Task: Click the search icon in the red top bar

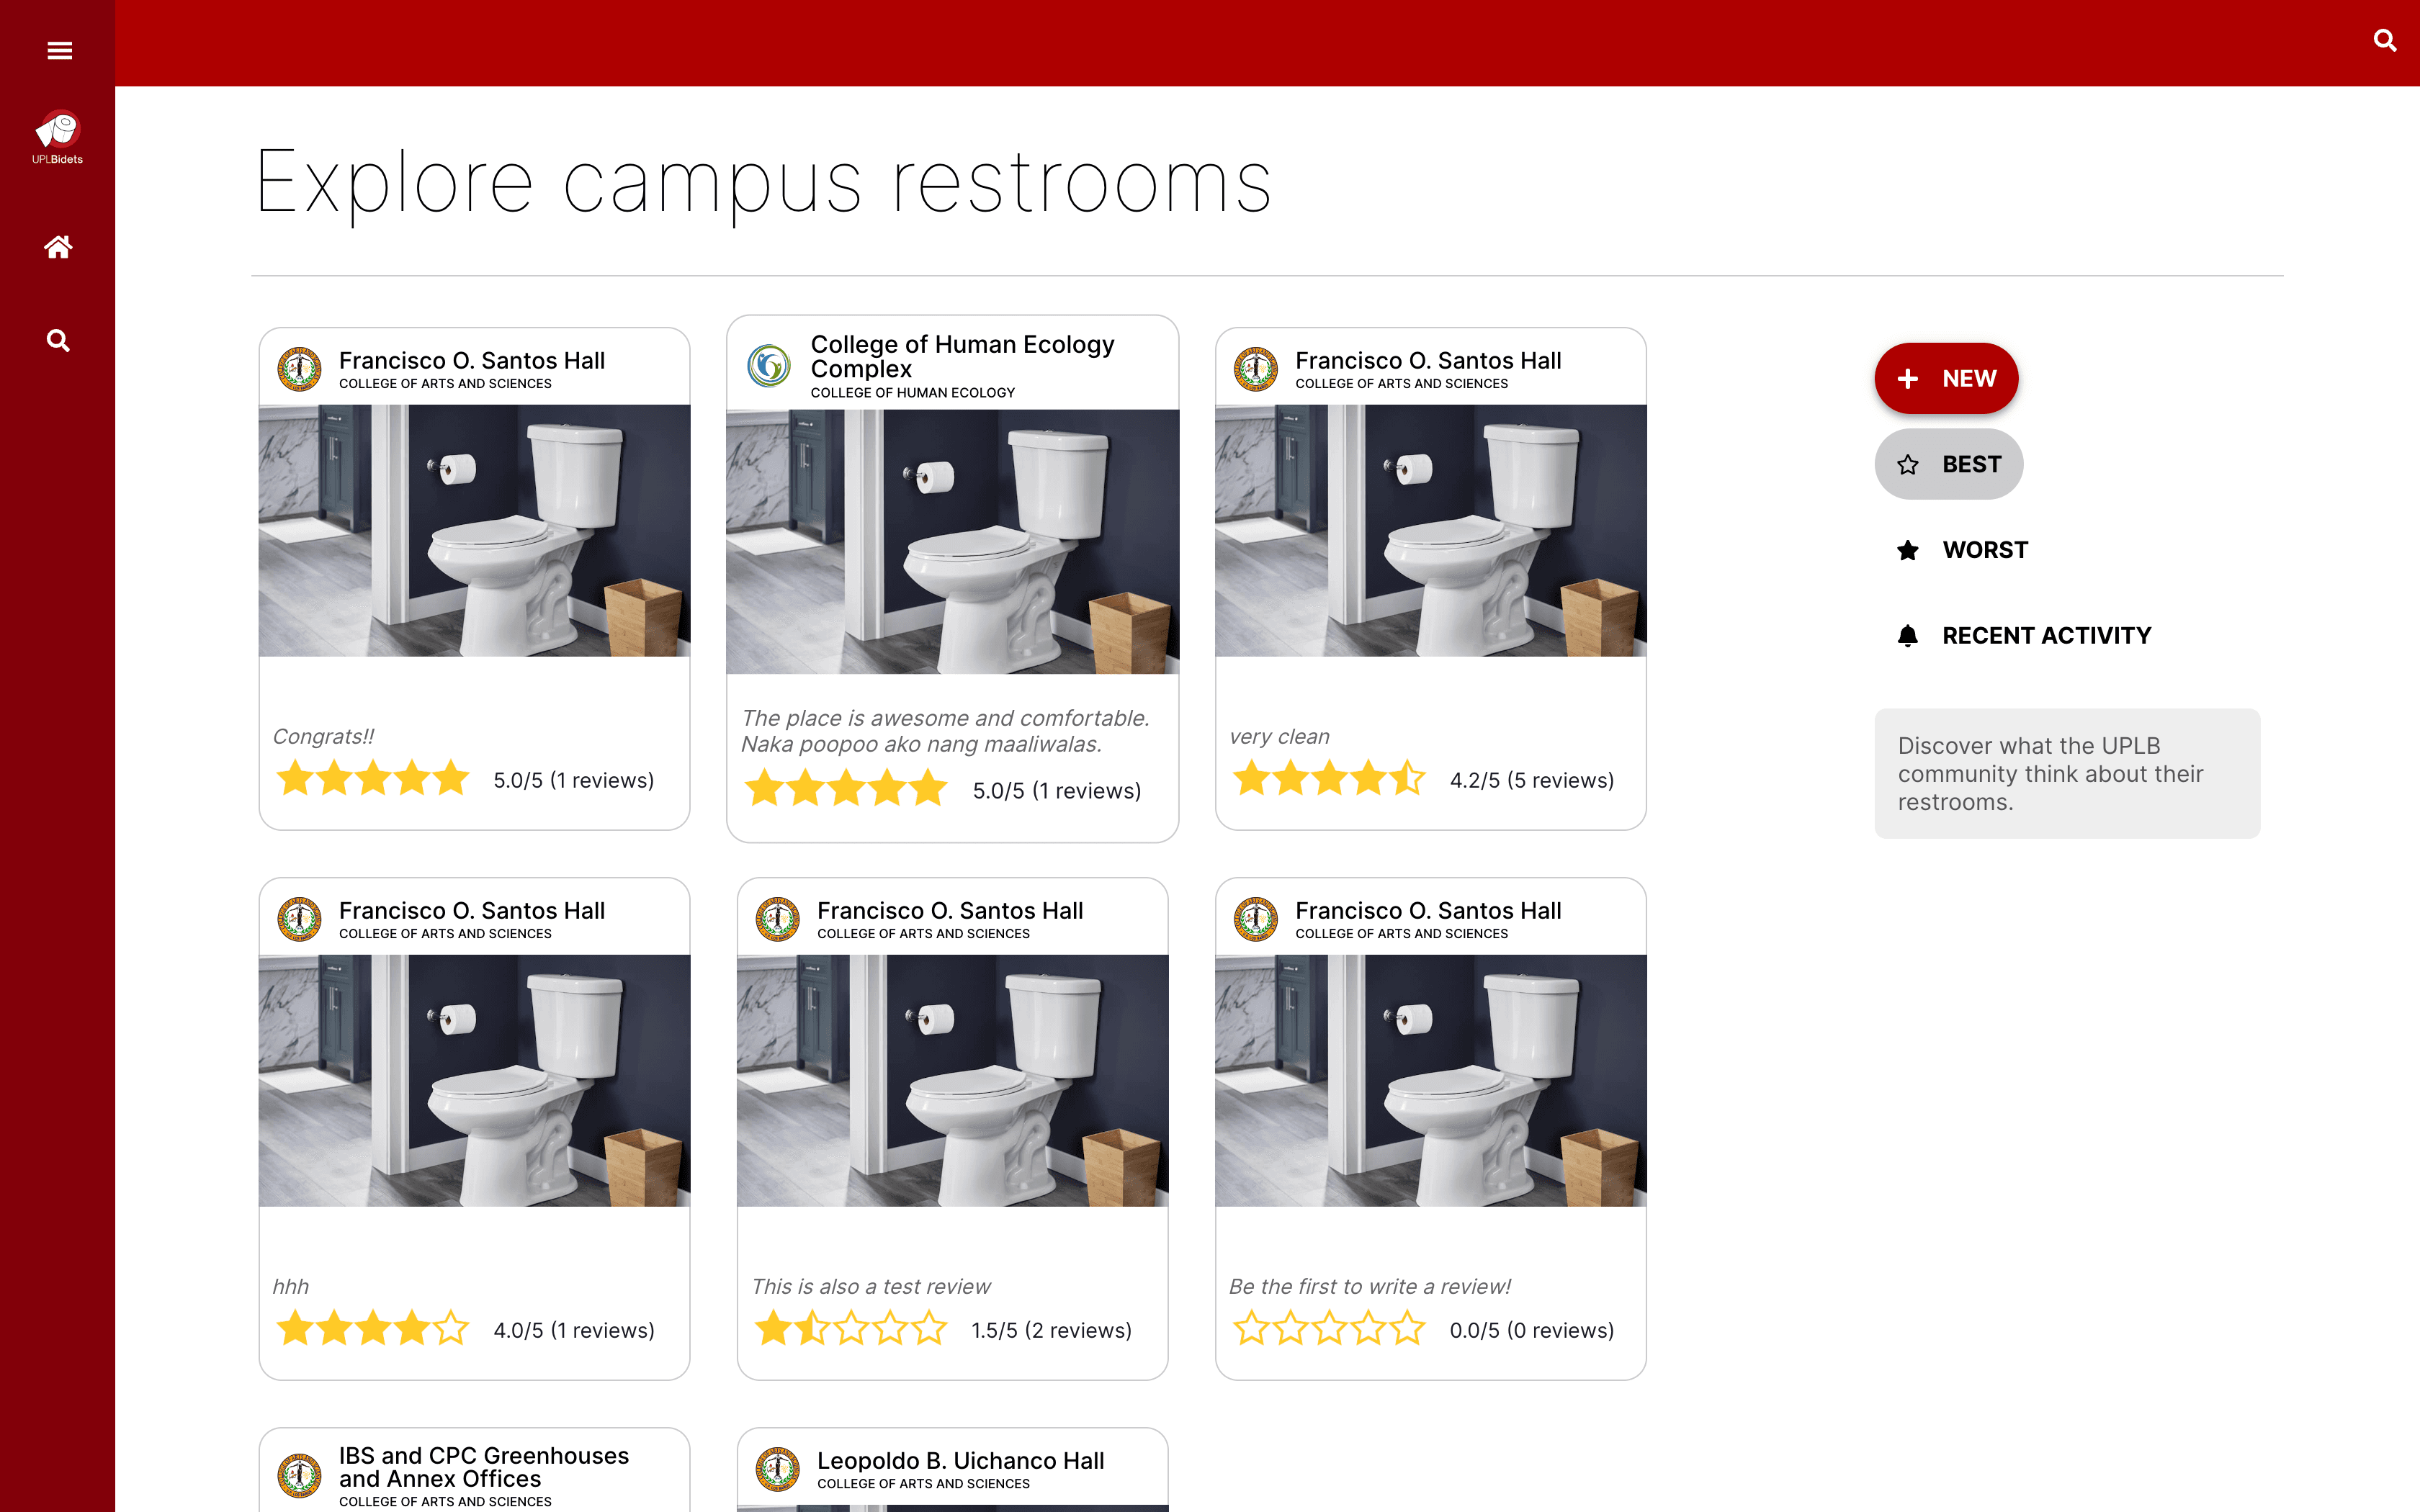Action: tap(2385, 41)
